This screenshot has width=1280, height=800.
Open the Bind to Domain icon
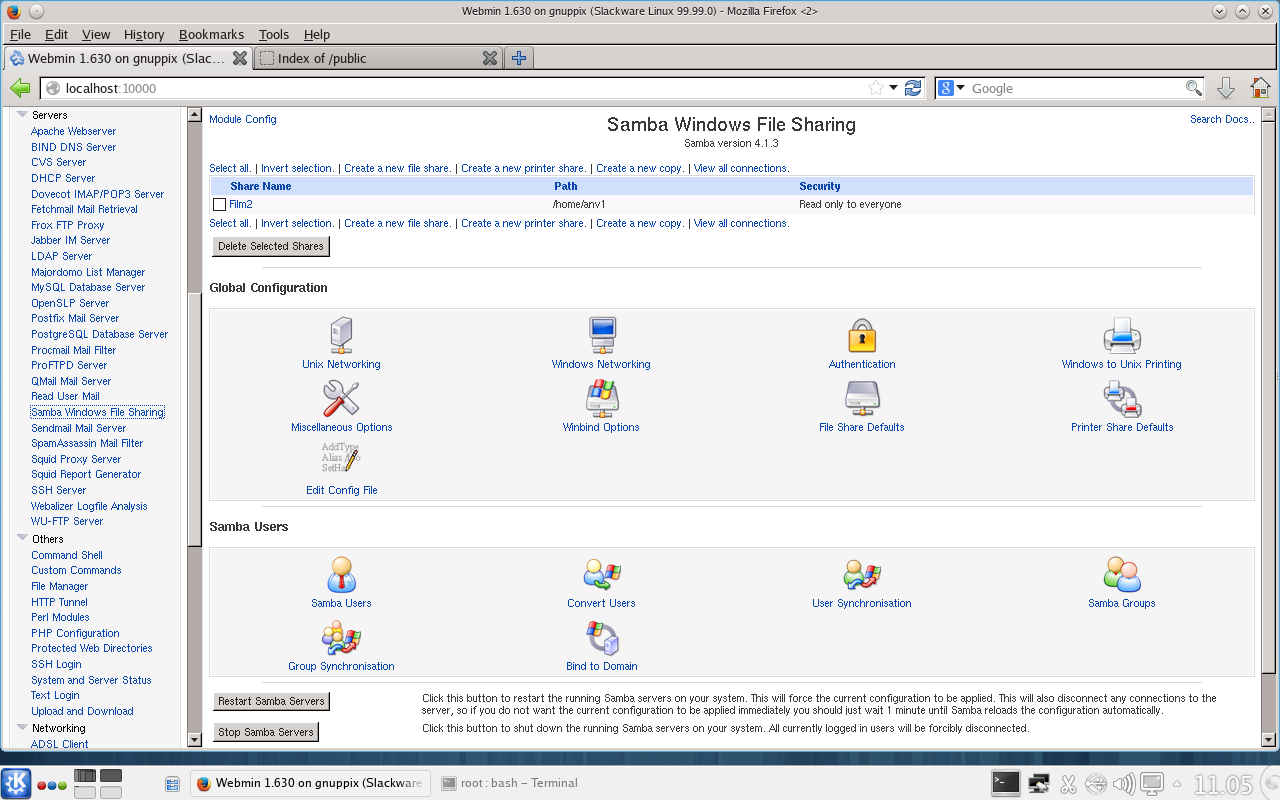click(x=601, y=637)
